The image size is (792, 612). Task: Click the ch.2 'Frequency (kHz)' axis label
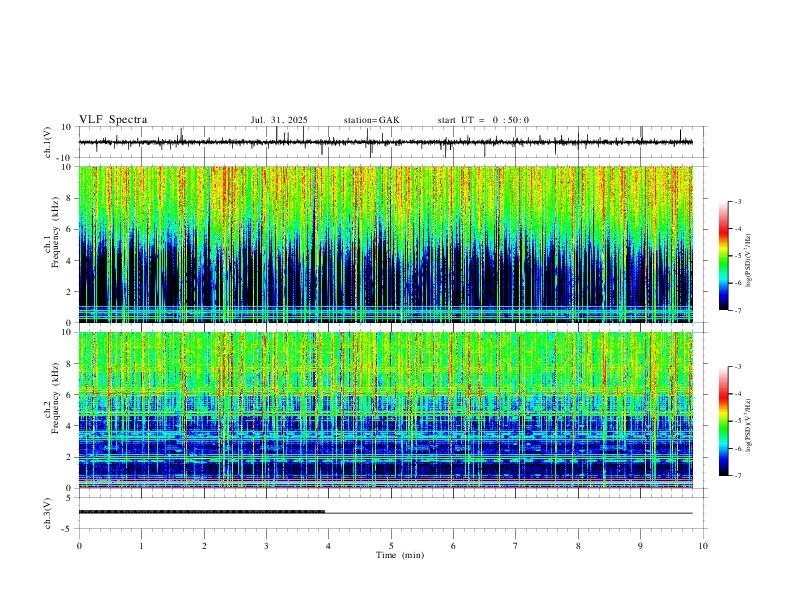pos(55,397)
